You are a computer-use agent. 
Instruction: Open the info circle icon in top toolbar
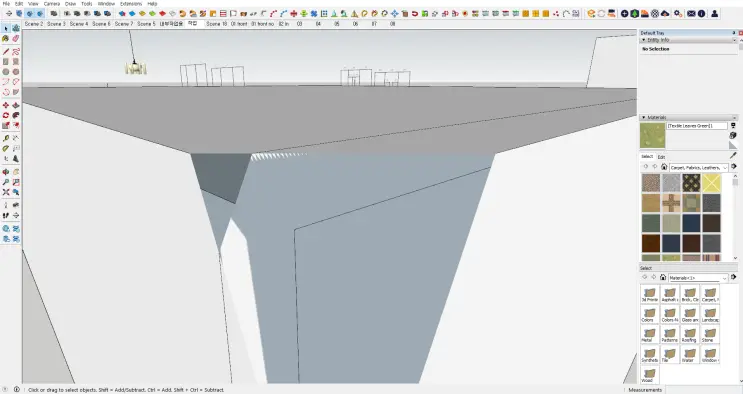point(701,14)
